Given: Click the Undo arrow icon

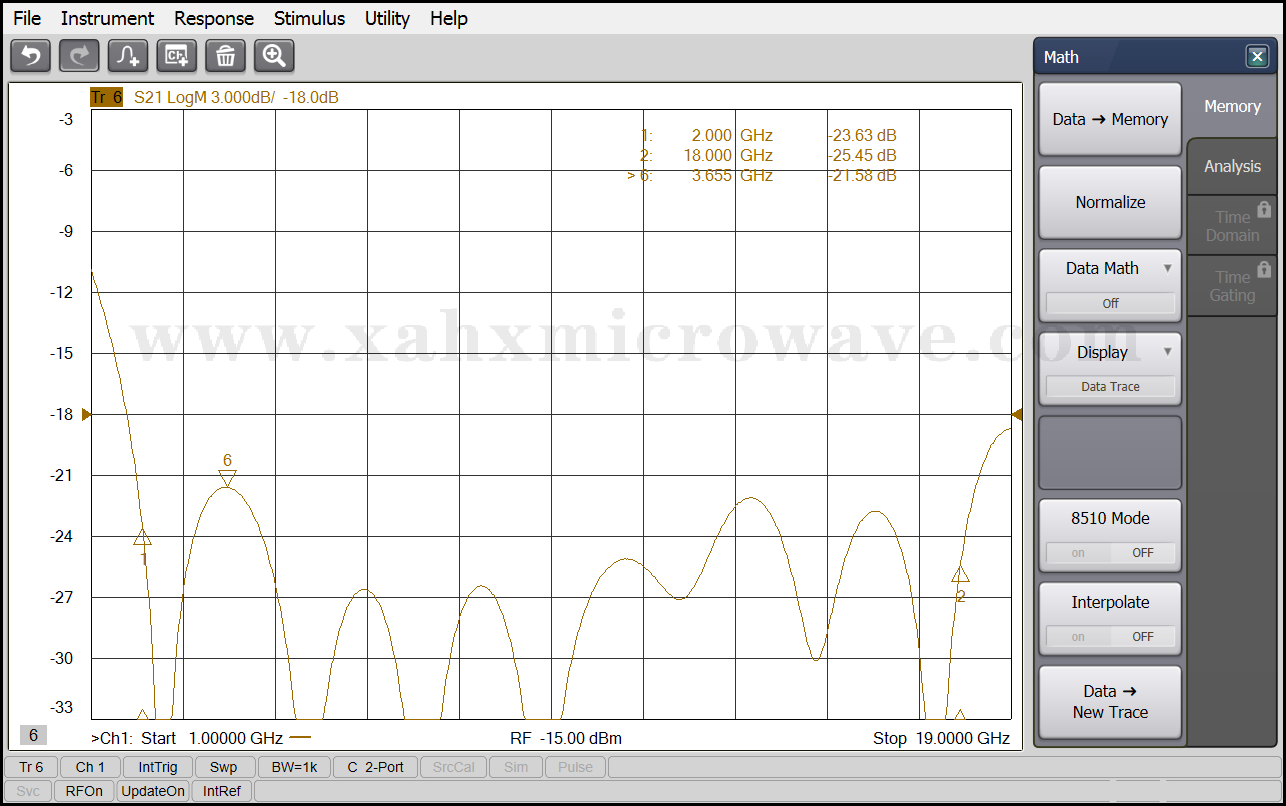Looking at the screenshot, I should click(x=30, y=56).
